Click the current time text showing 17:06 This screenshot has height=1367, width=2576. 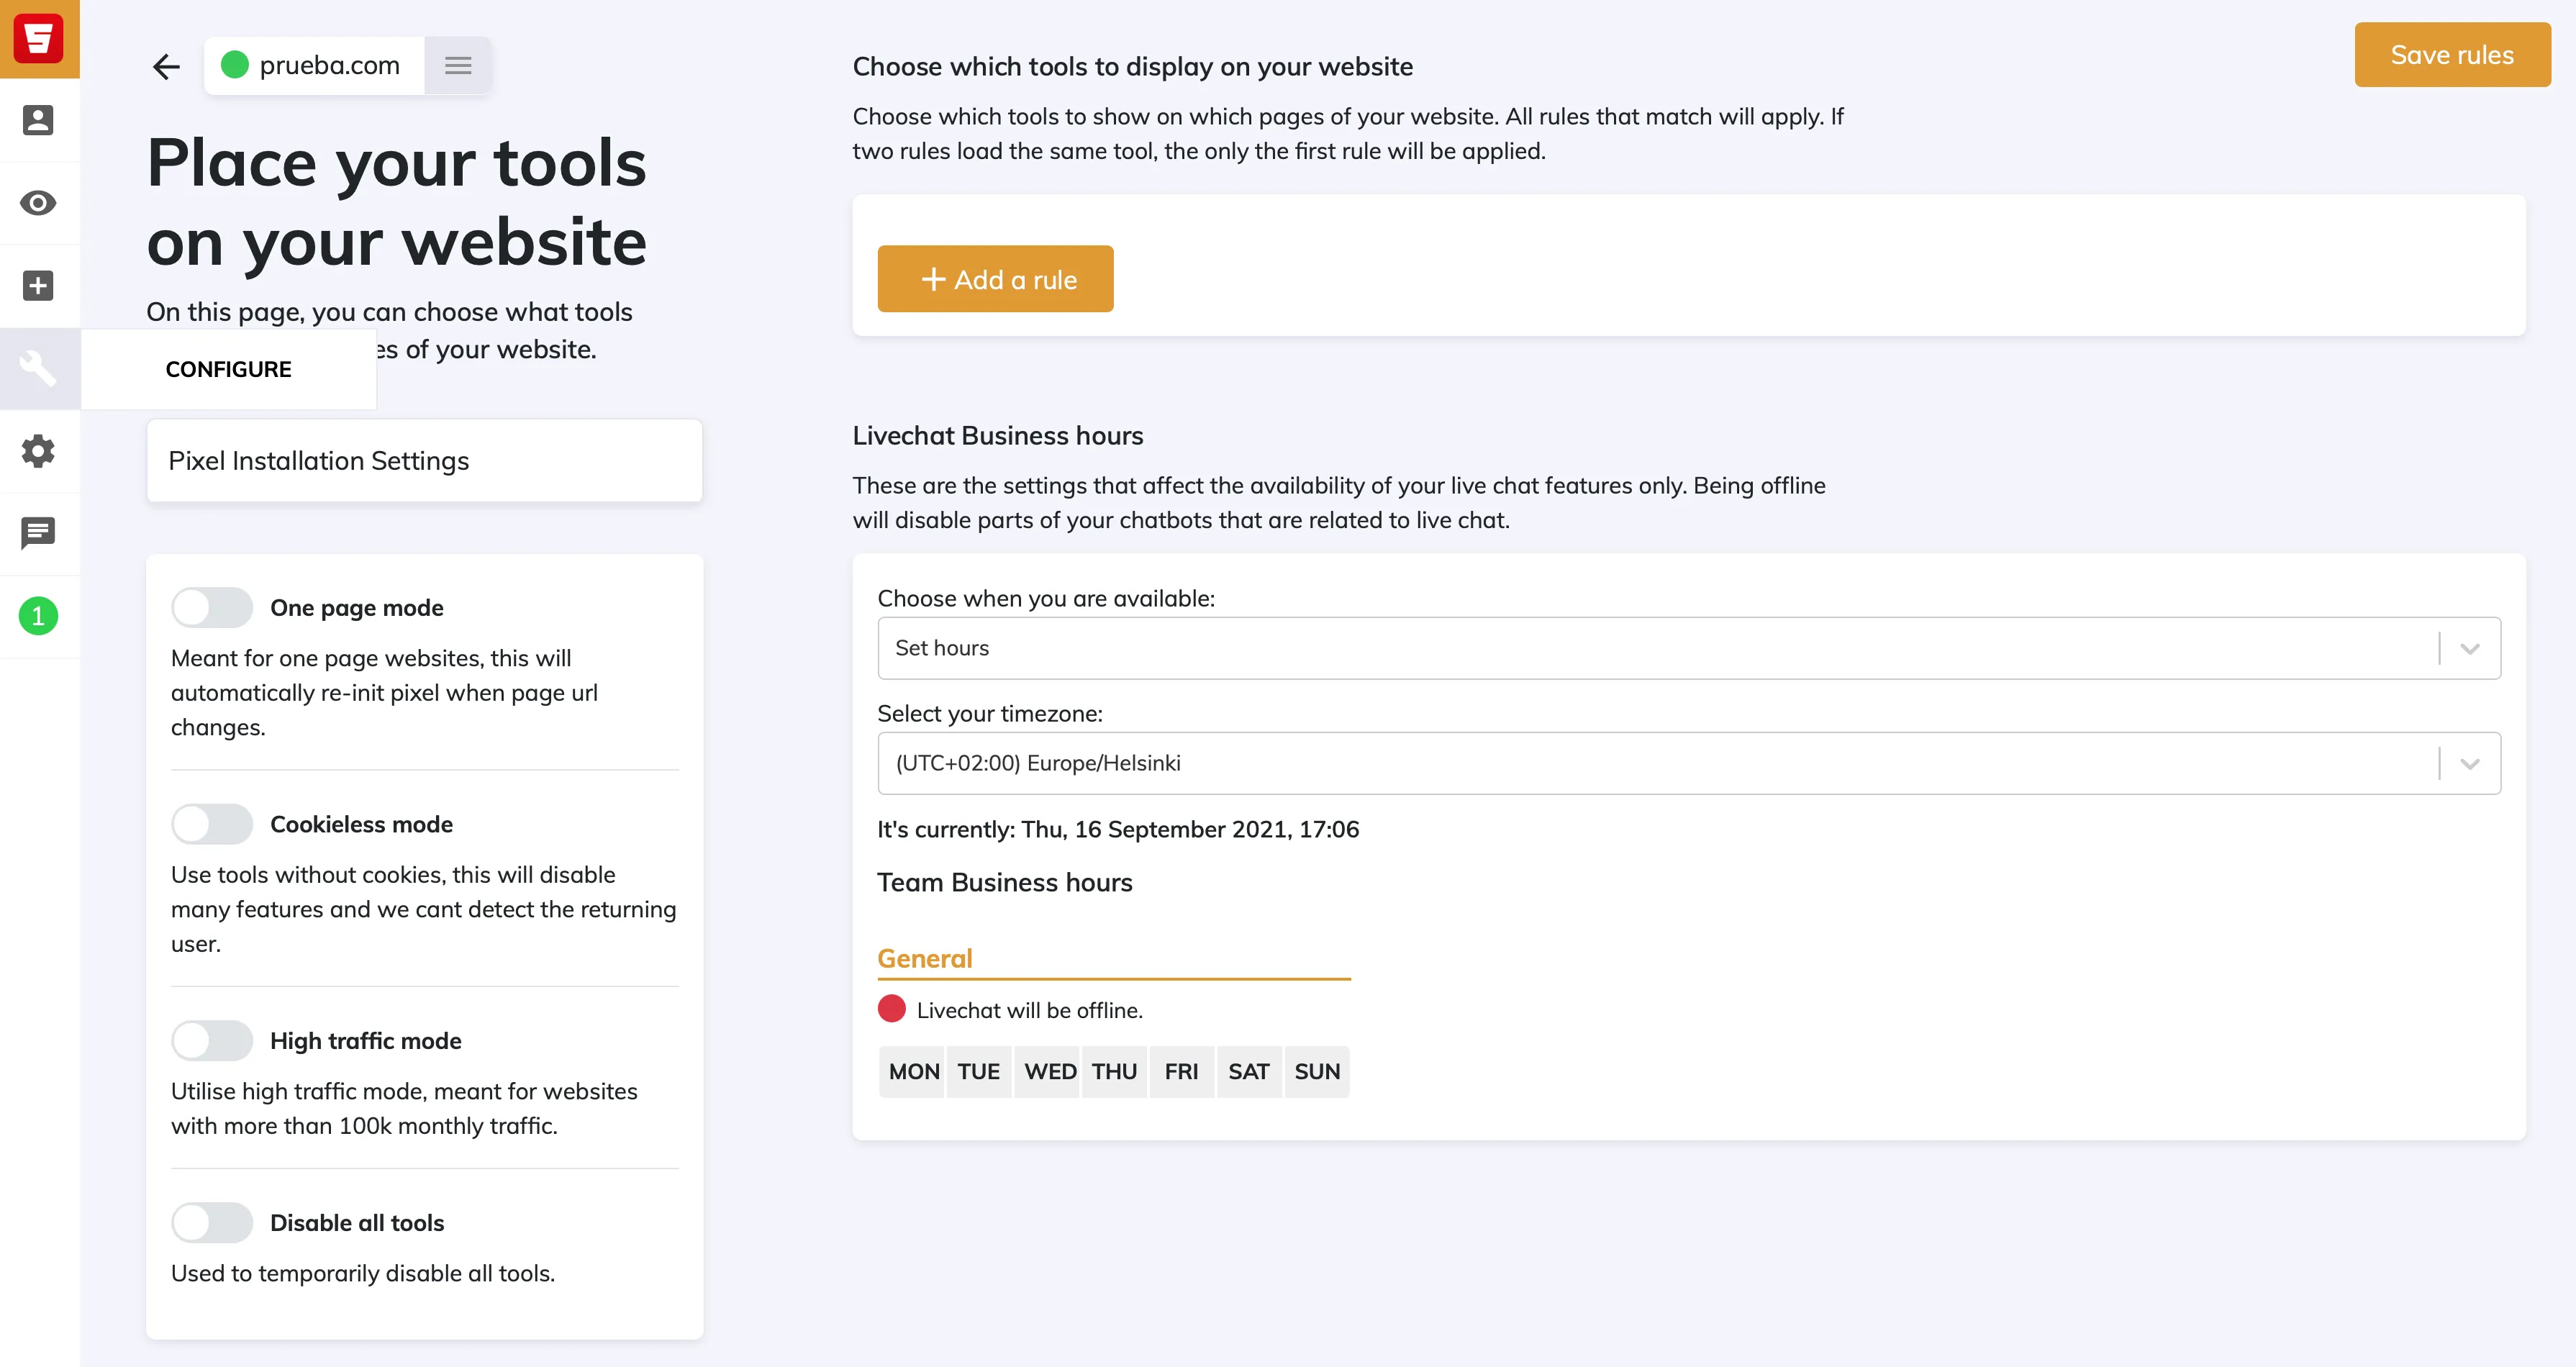click(1118, 829)
